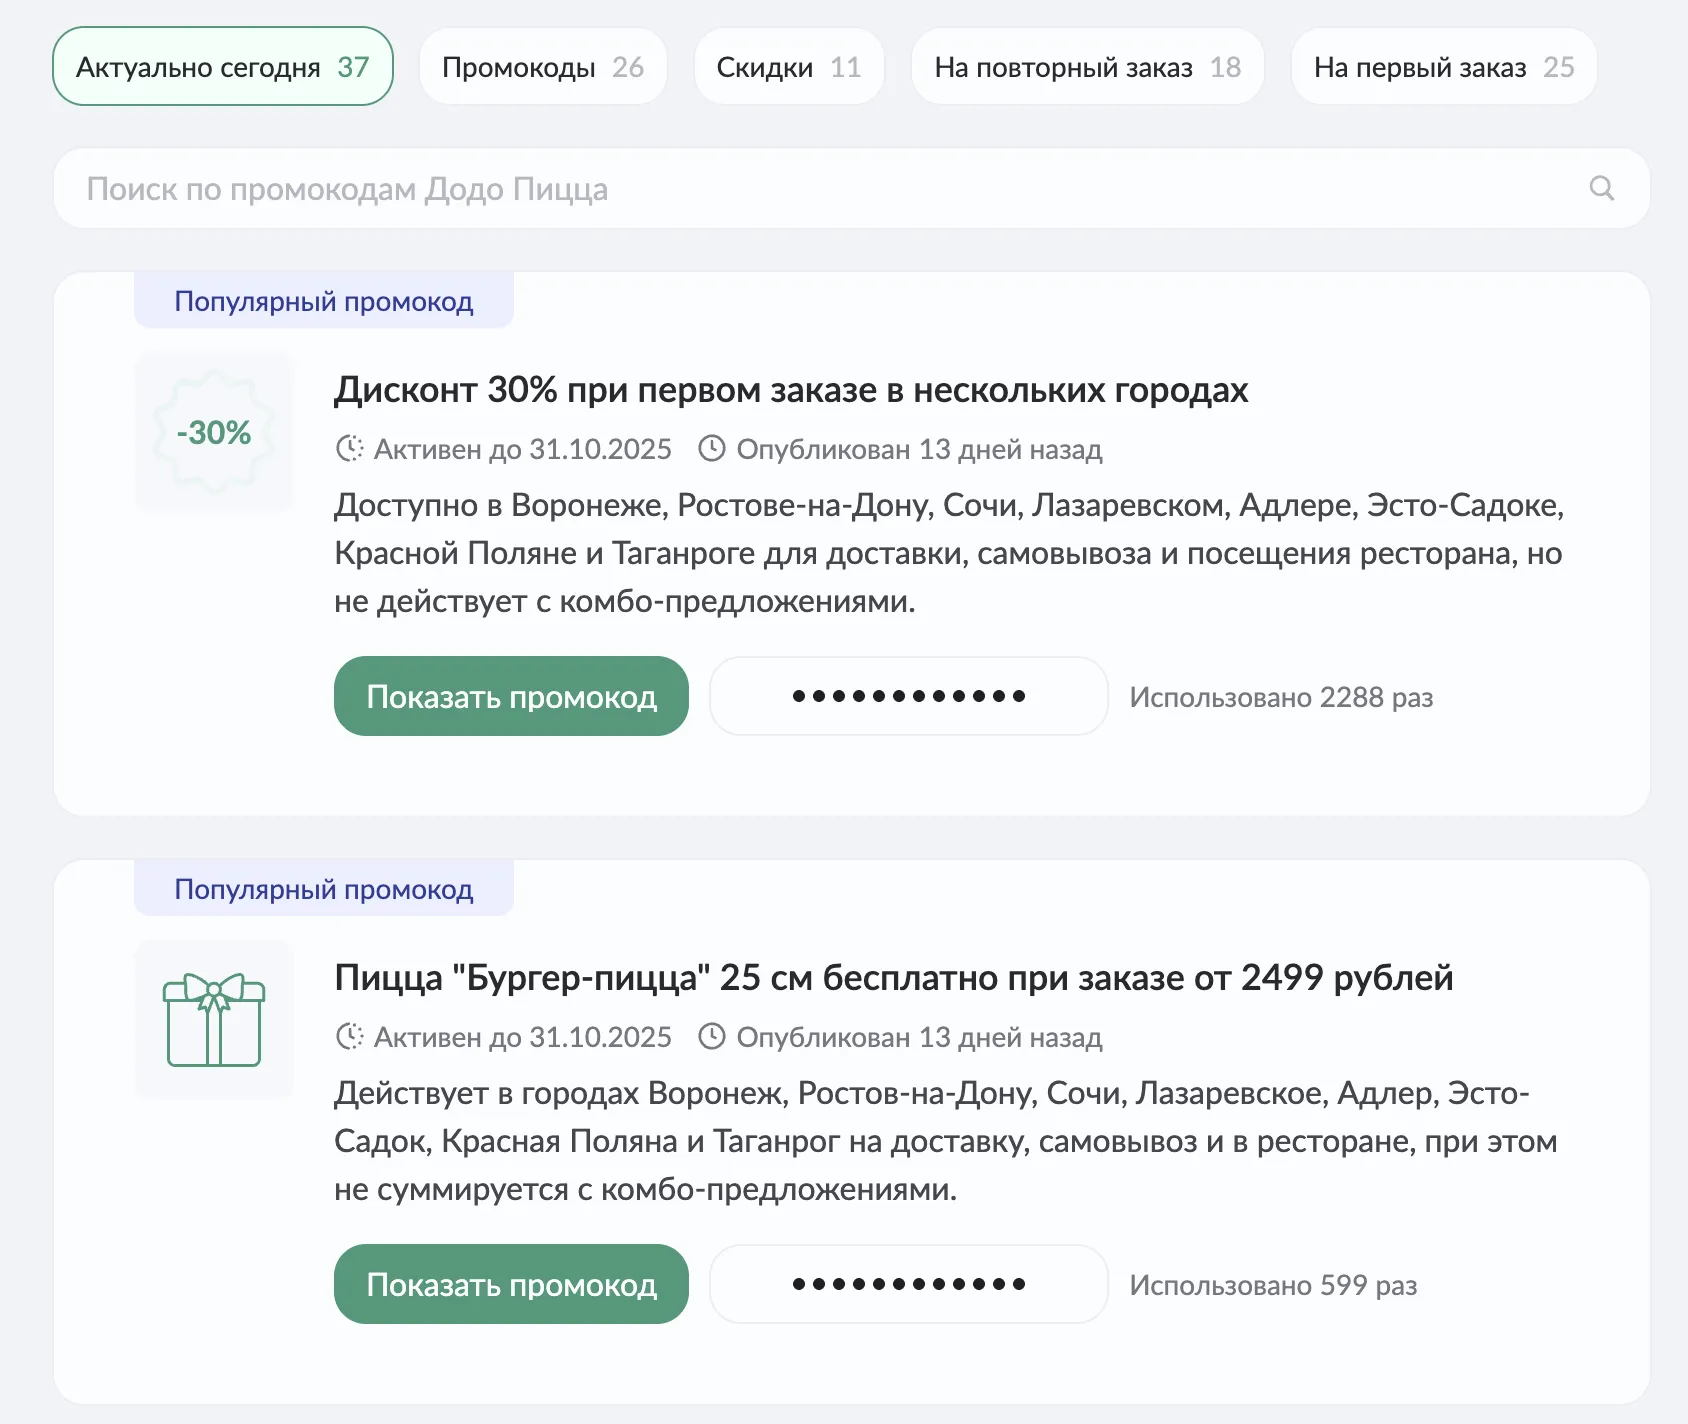Click the gift box icon on burger-pizza promo

(x=213, y=1020)
